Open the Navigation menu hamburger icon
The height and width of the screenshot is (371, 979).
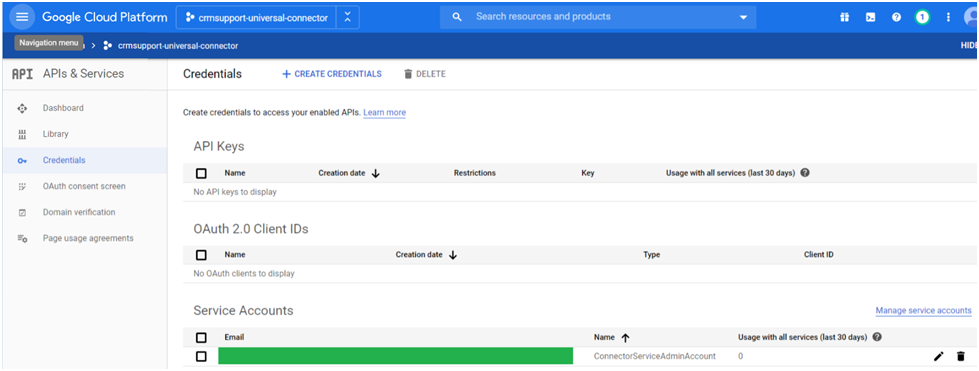(x=22, y=17)
